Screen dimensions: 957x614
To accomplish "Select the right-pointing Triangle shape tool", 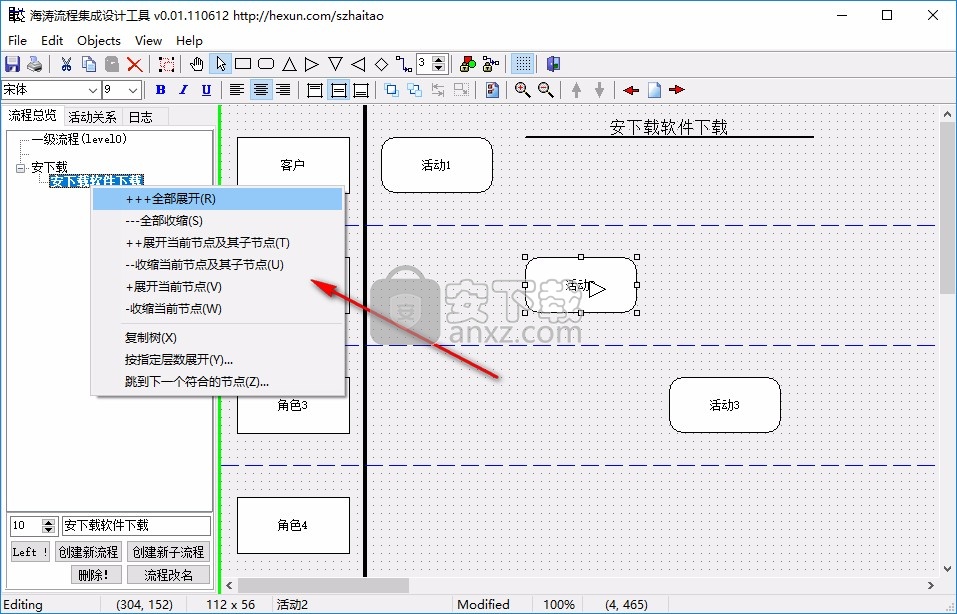I will pyautogui.click(x=312, y=64).
